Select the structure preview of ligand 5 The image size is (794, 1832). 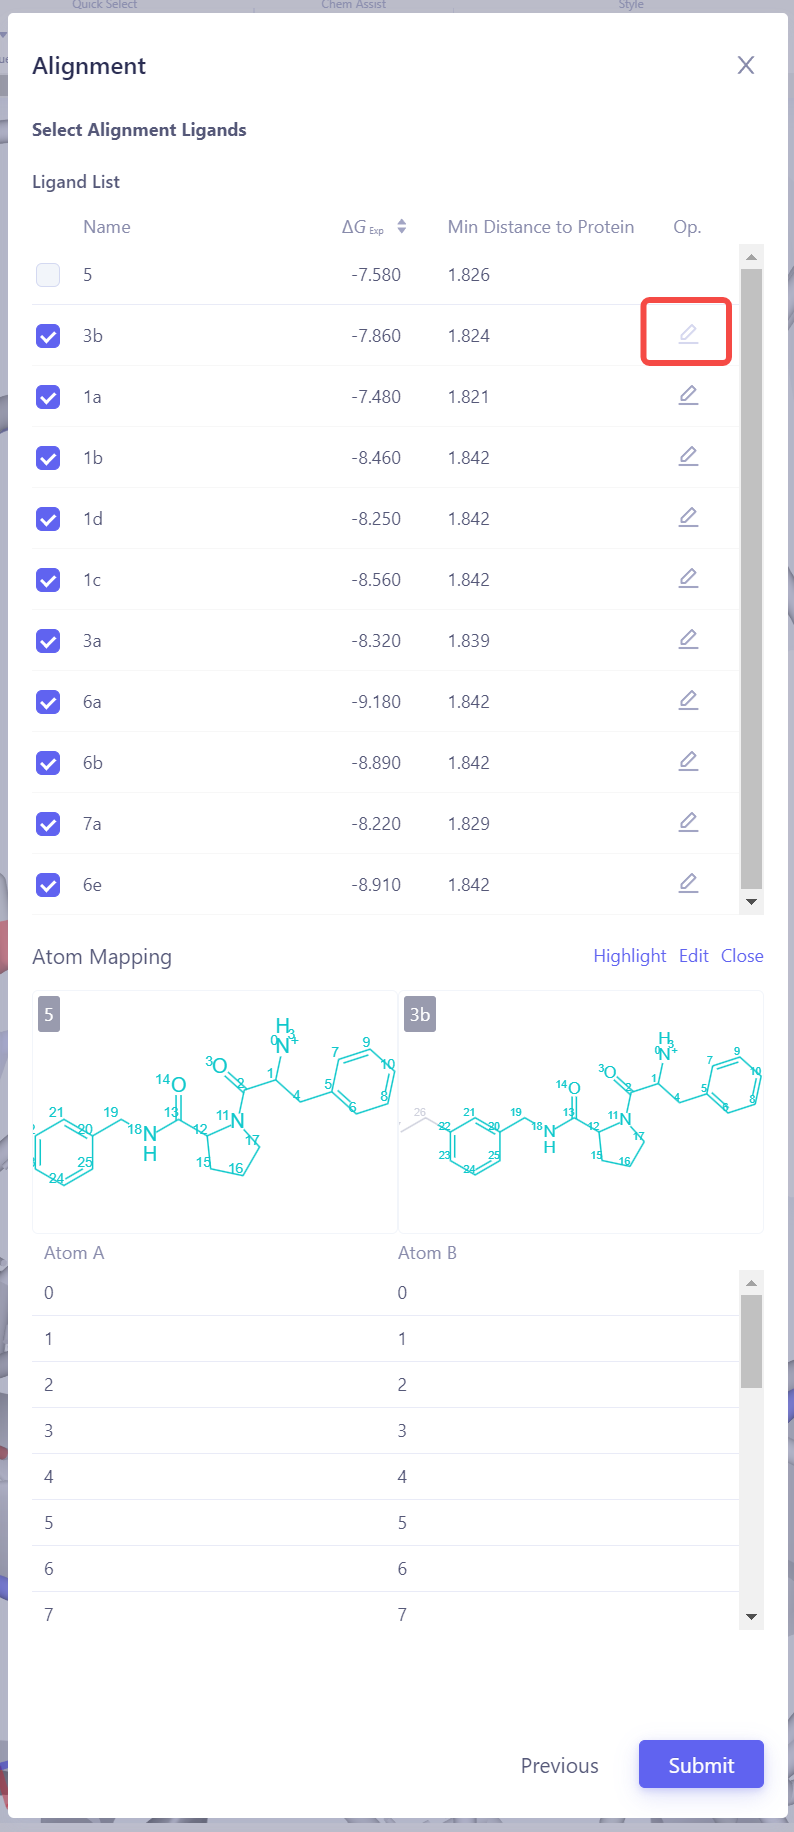214,1112
